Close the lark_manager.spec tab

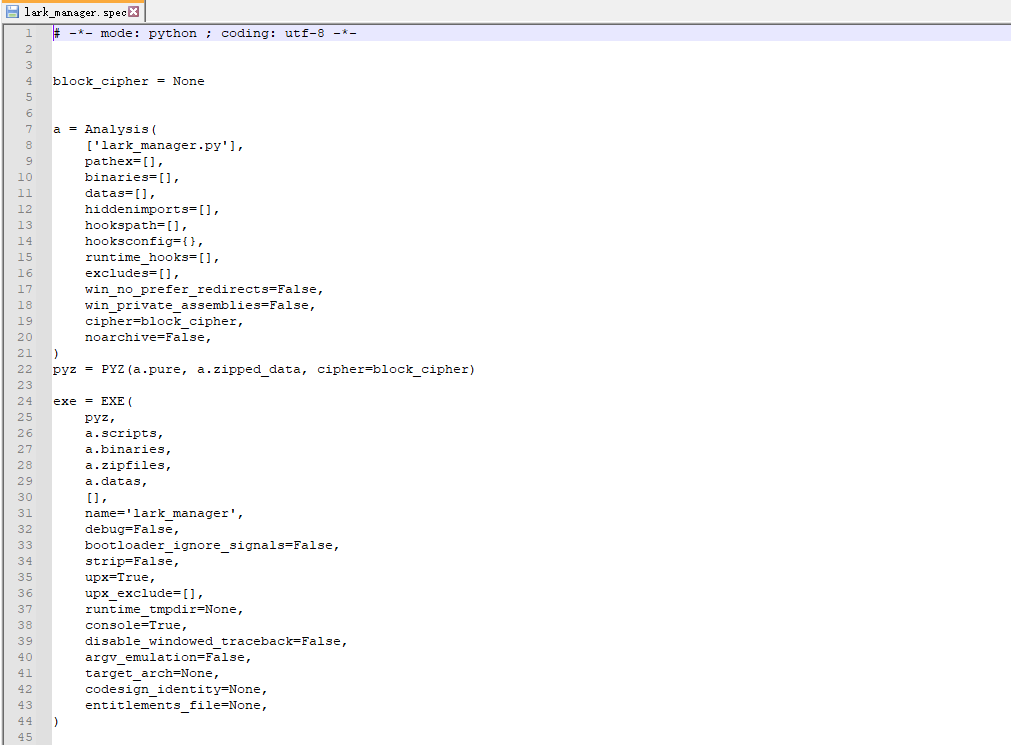[133, 12]
